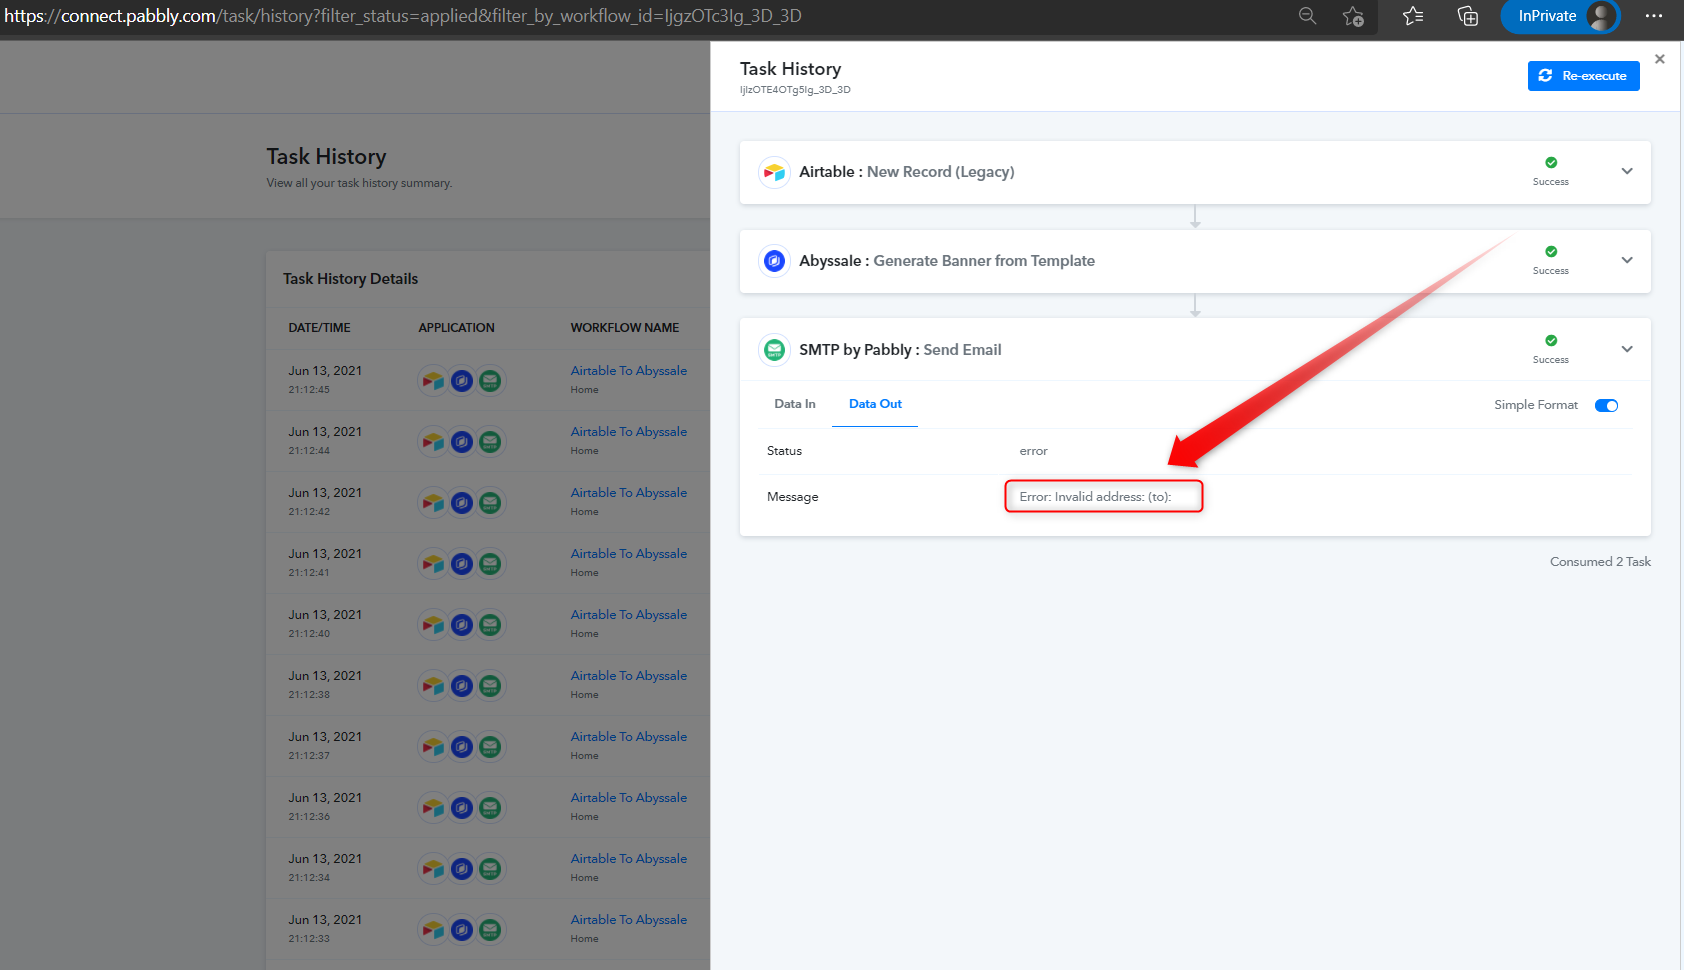Click the 'SMTP by Pabbly : Send Email' title
1684x970 pixels.
900,350
